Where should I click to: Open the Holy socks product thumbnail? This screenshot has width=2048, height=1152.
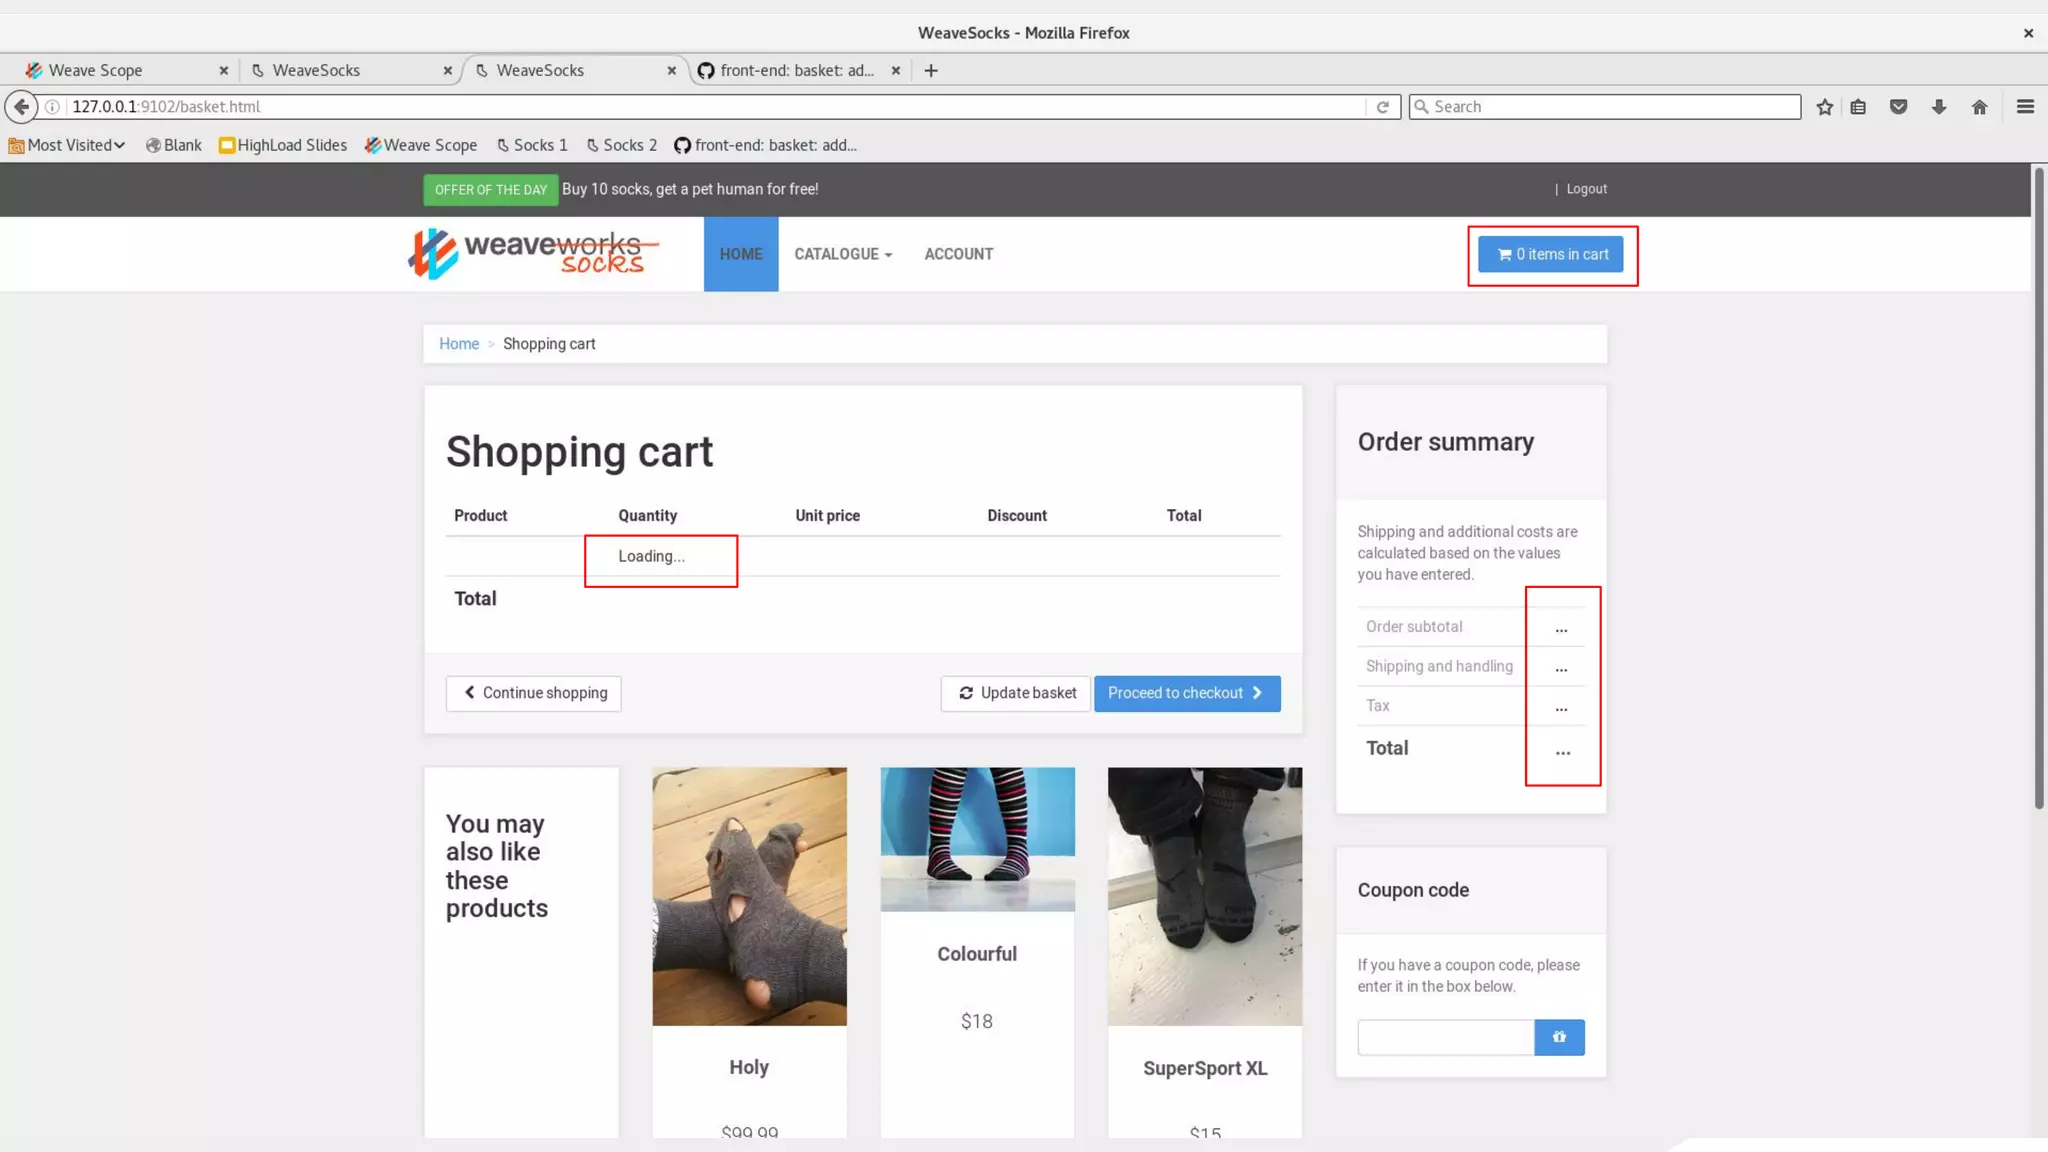(x=749, y=896)
